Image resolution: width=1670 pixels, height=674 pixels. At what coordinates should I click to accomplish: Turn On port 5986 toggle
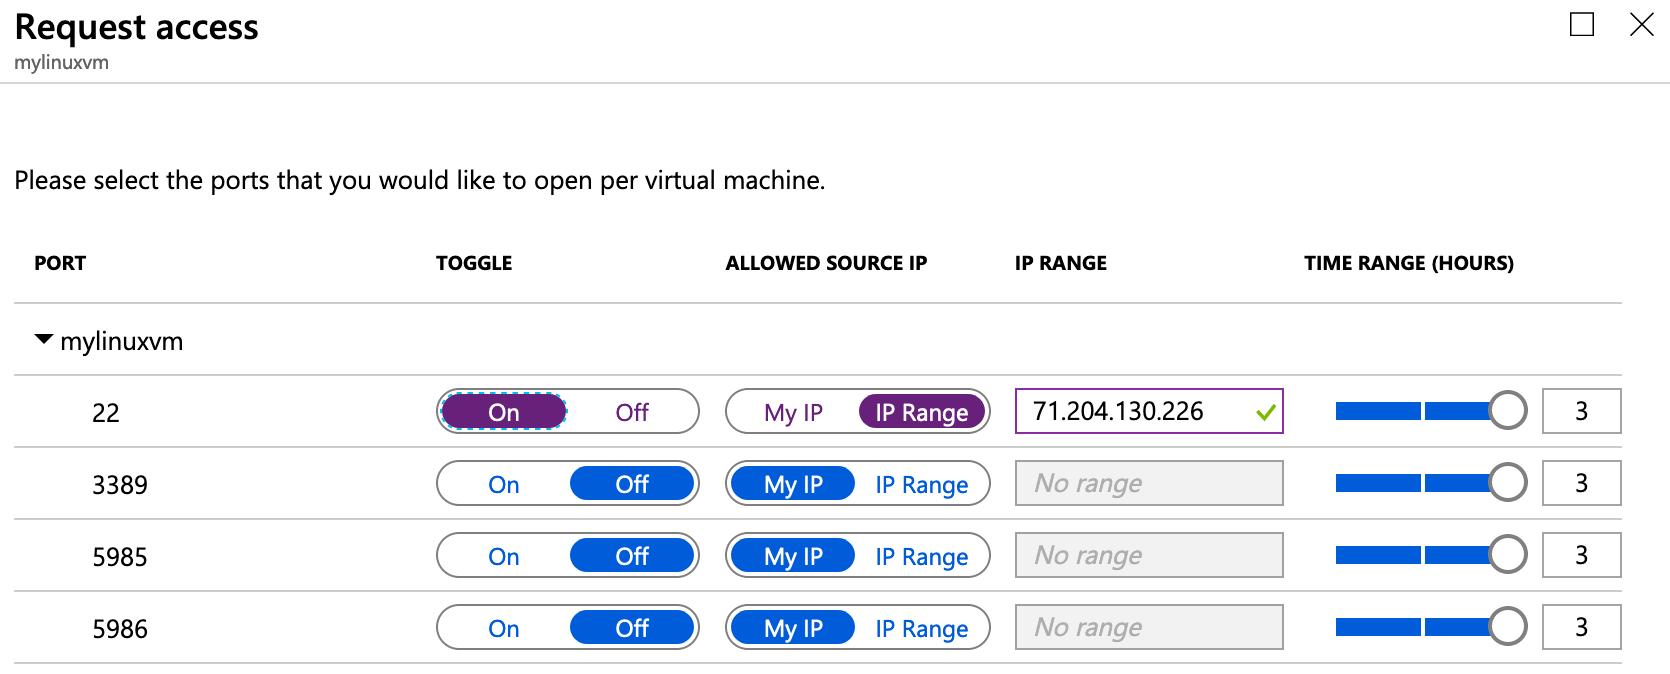point(504,628)
